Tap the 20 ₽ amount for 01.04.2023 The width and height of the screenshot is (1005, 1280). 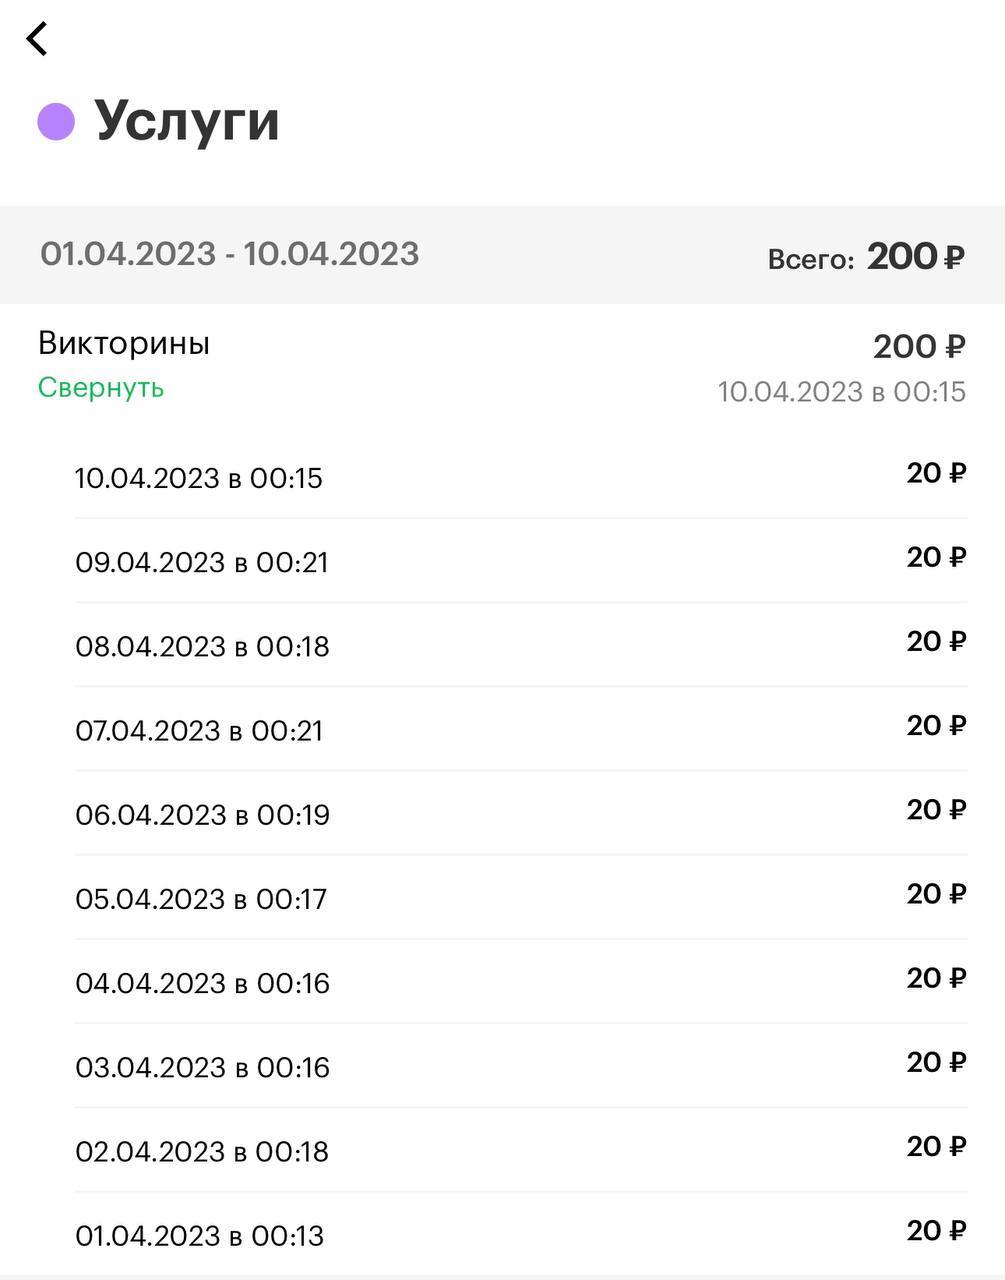click(x=936, y=1231)
